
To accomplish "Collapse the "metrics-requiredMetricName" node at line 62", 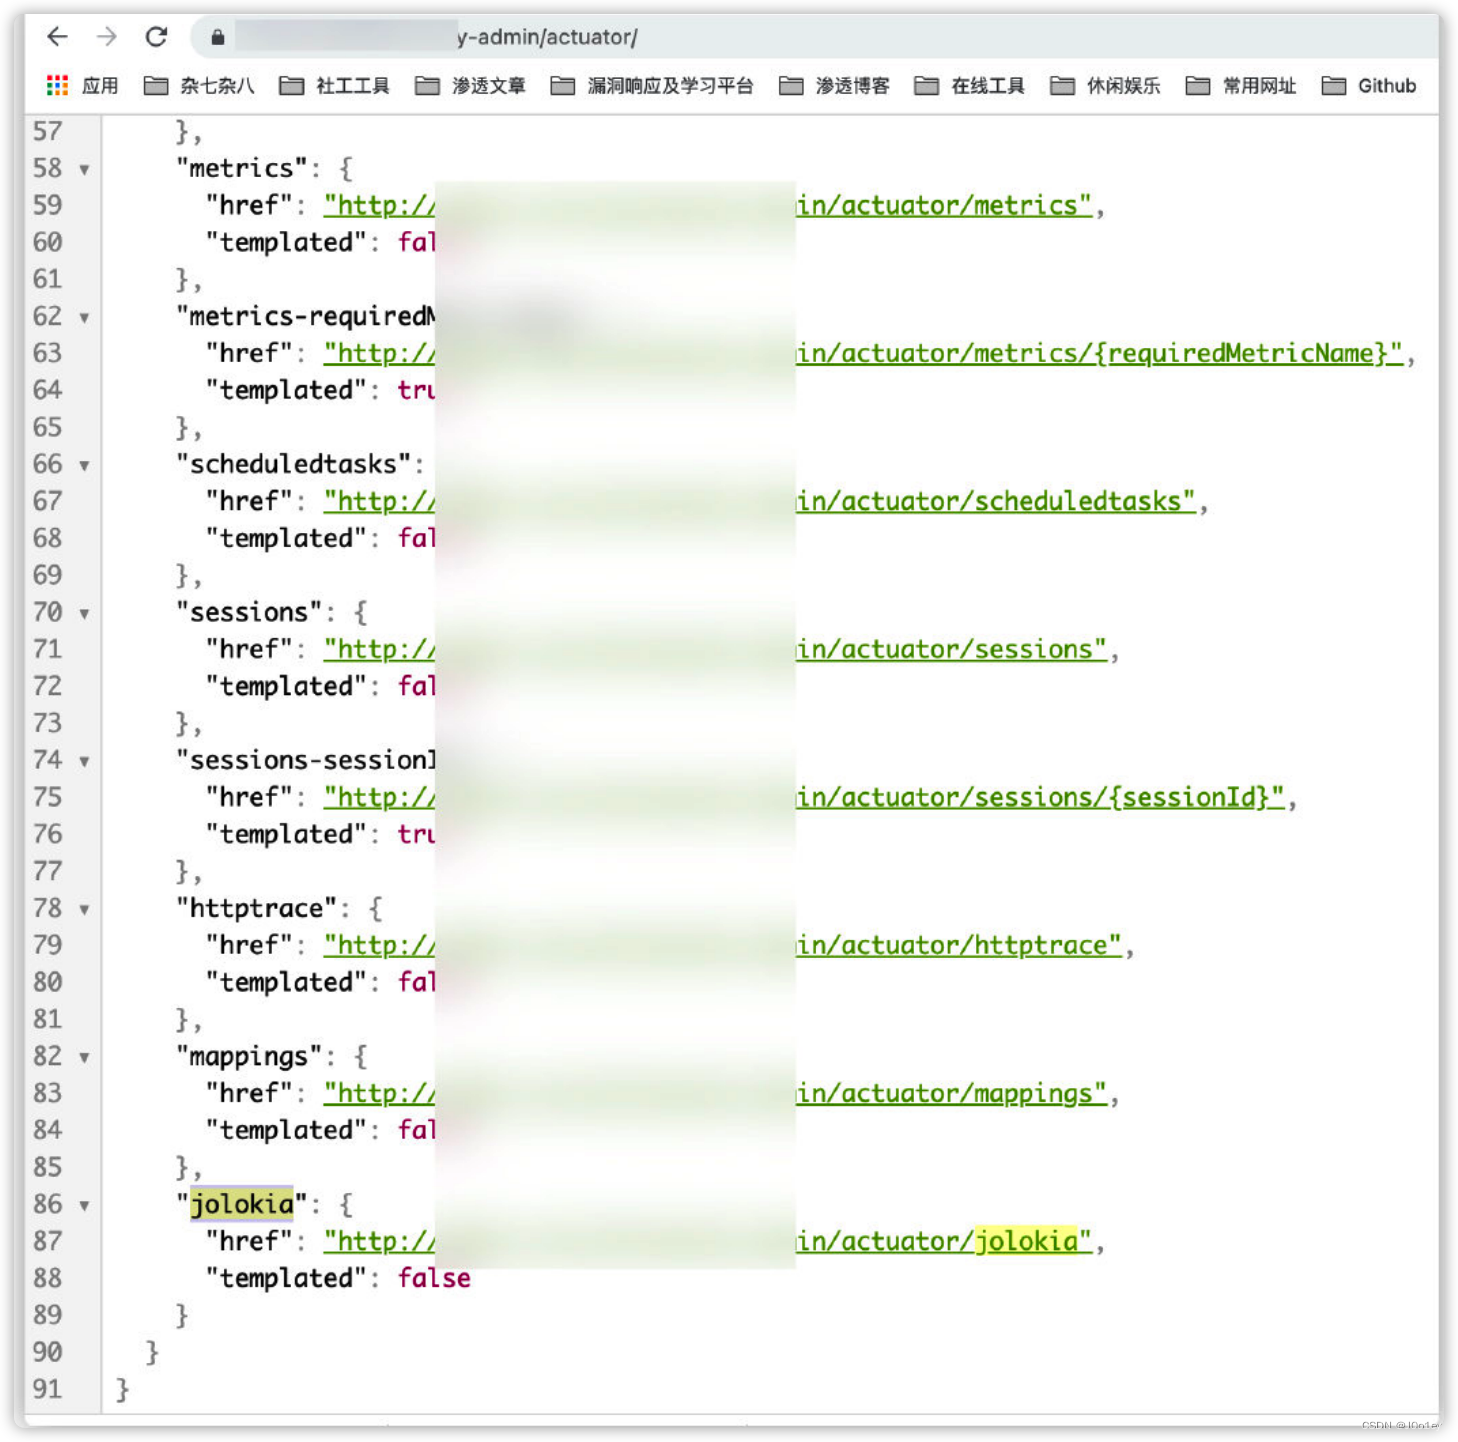I will [84, 318].
